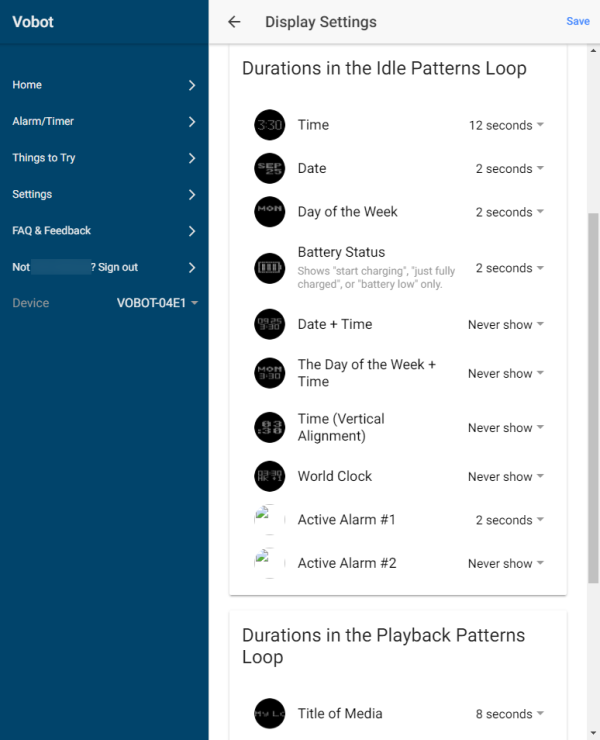This screenshot has width=600, height=740.
Task: Open the Title of Media duration dropdown
Action: [x=509, y=714]
